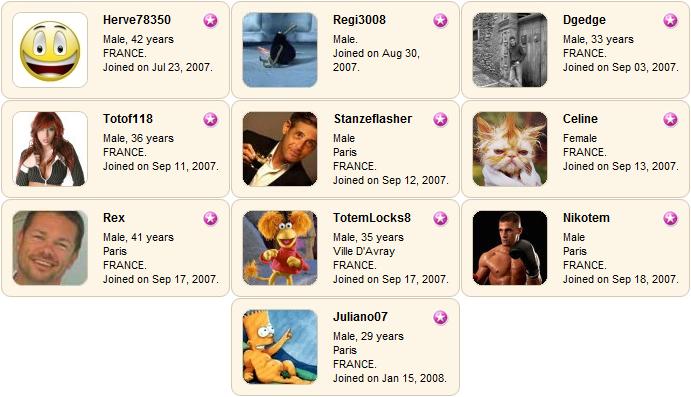Click the star icon next to TotemLocks8
Viewport: 691px width, 397px height.
coord(440,219)
